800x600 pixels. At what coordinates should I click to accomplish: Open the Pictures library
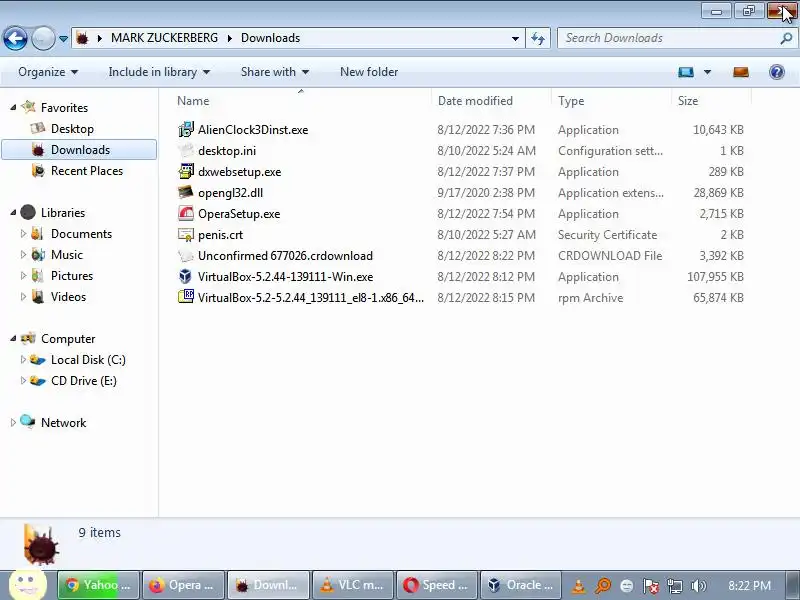pos(72,276)
